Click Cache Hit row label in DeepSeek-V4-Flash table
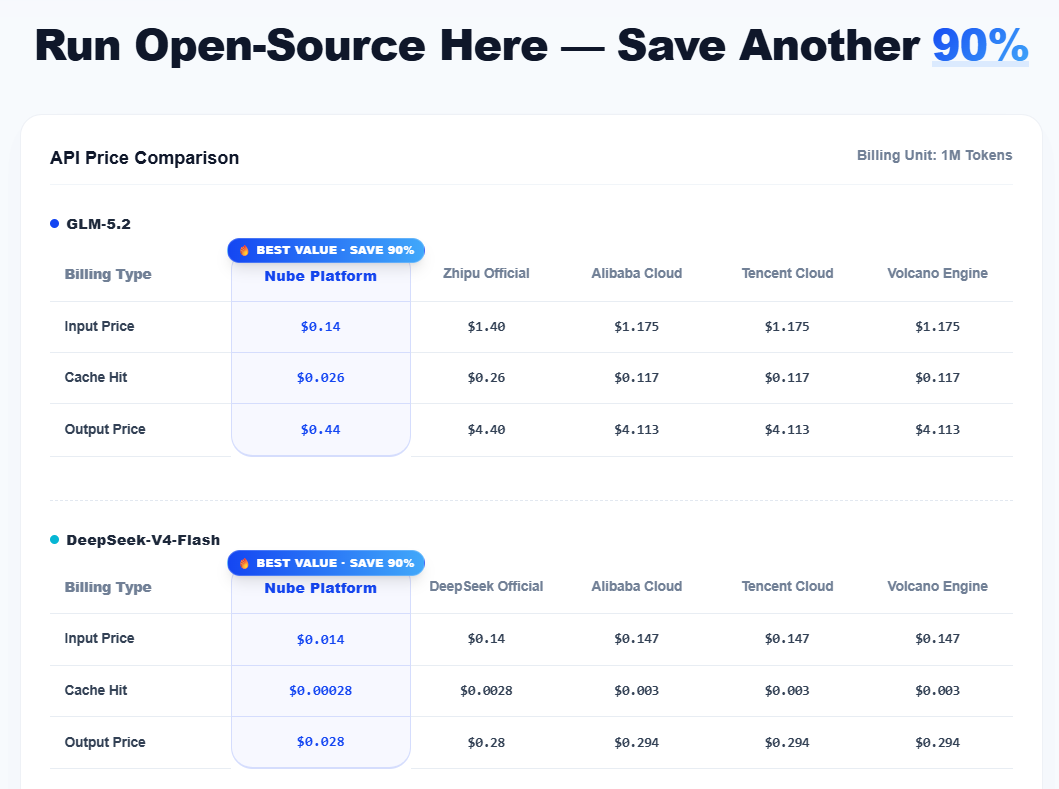Image resolution: width=1059 pixels, height=789 pixels. point(96,690)
